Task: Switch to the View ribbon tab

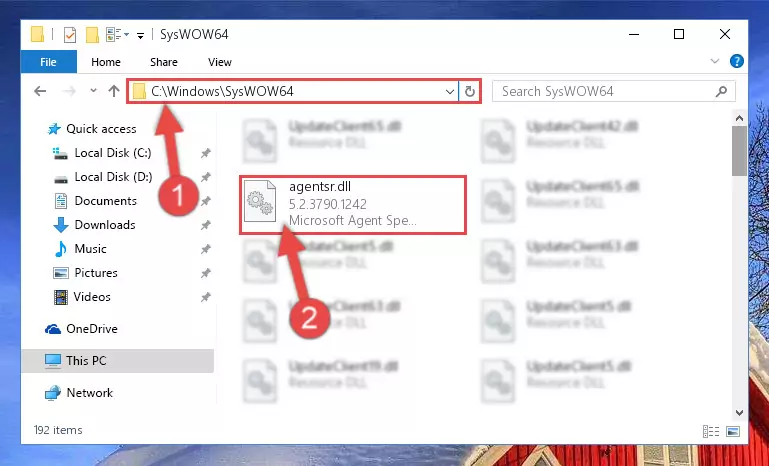Action: (x=220, y=62)
